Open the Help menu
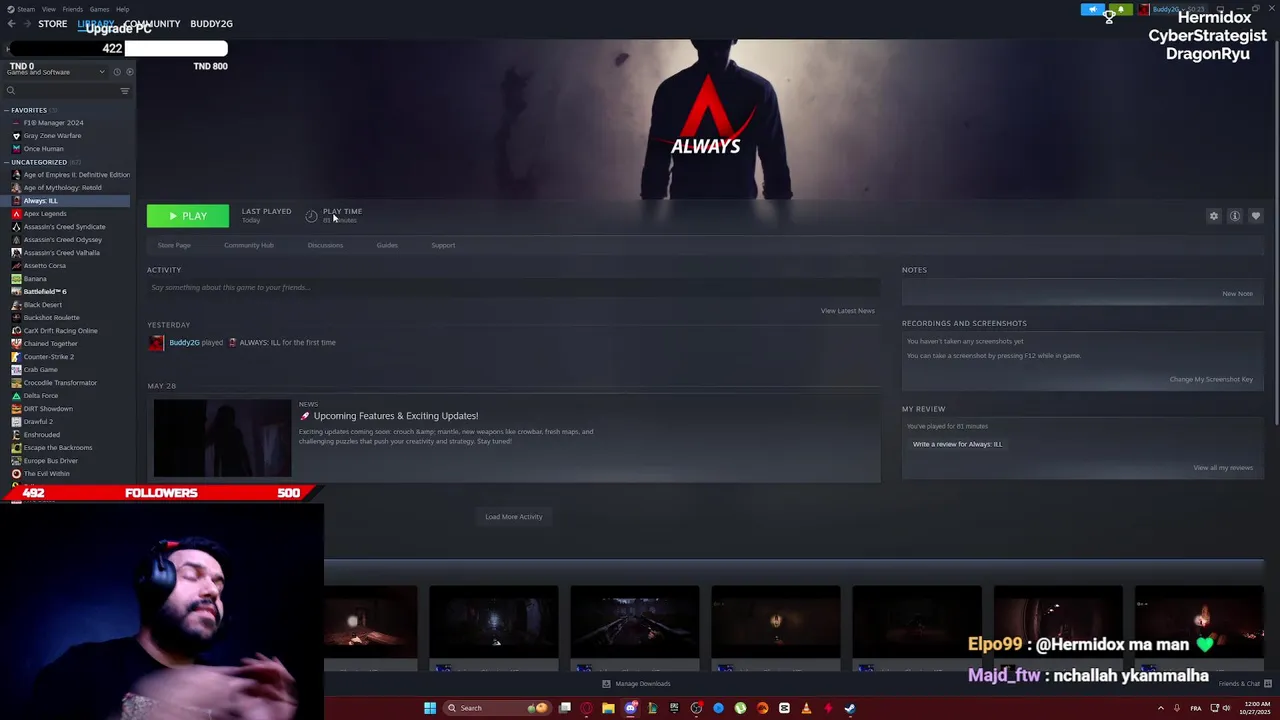This screenshot has width=1280, height=720. [122, 9]
